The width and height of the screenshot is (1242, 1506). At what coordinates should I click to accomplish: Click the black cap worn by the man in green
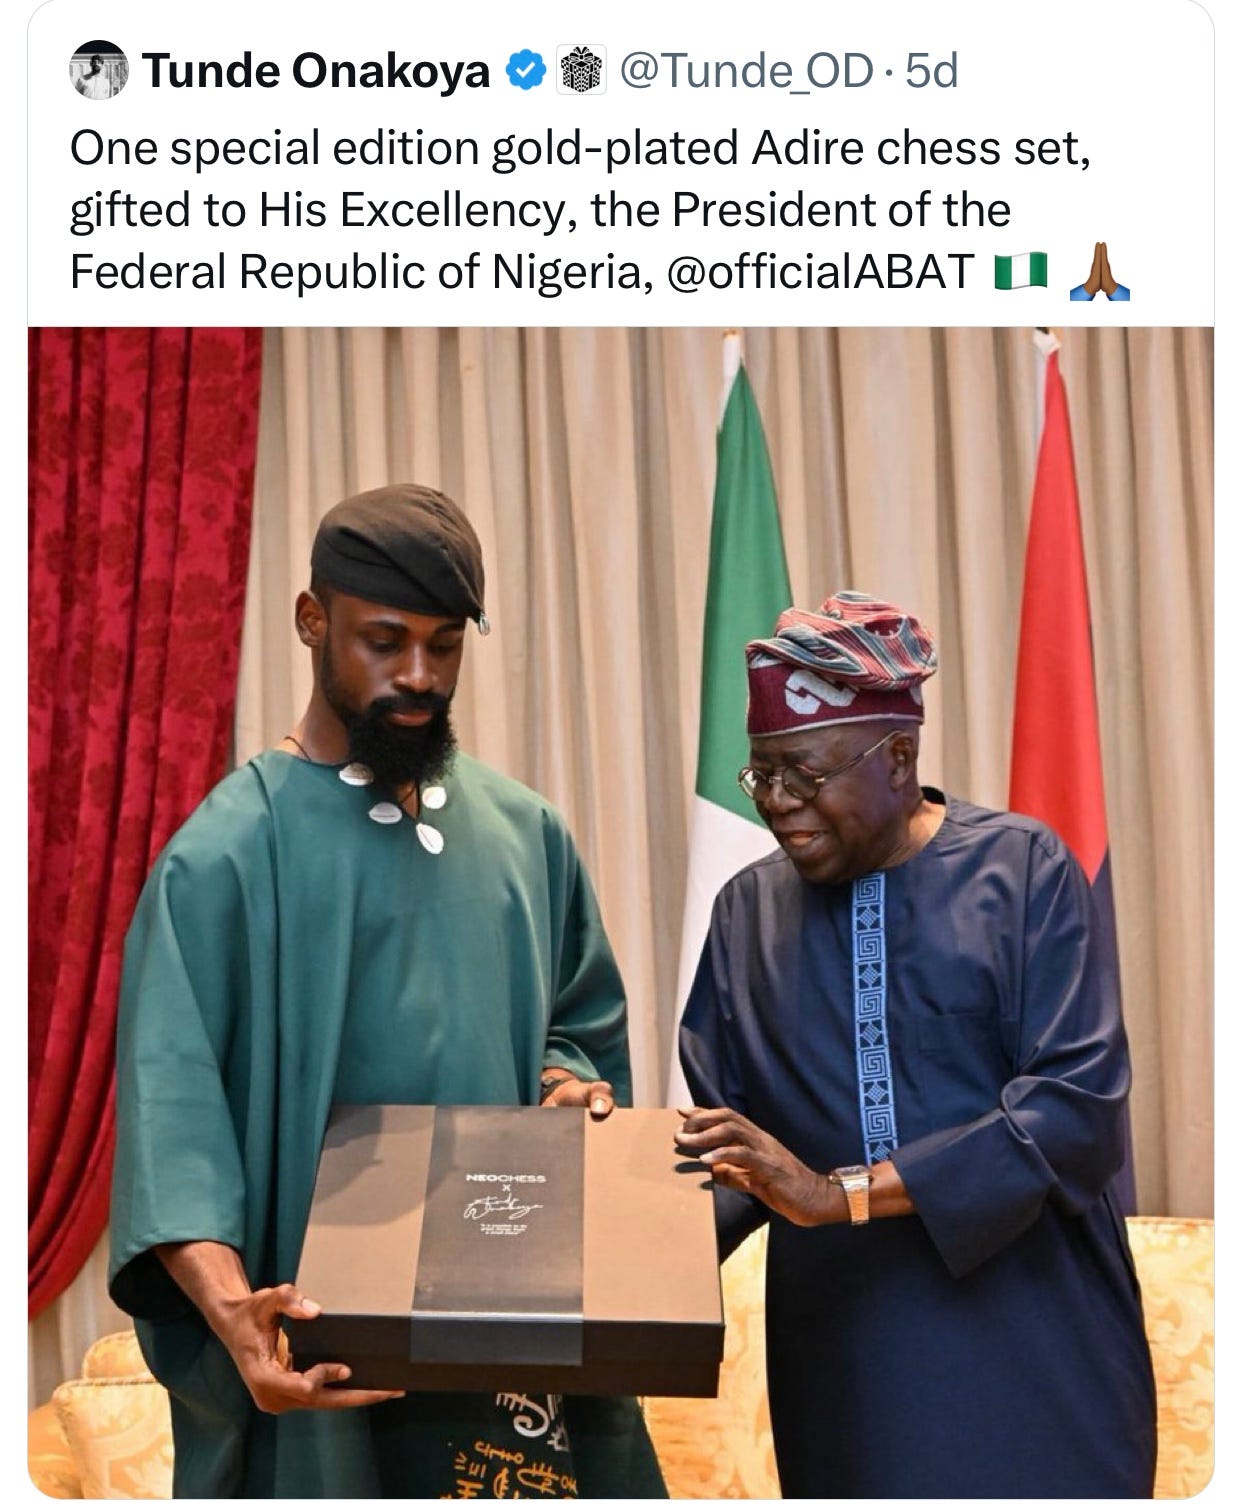[399, 553]
